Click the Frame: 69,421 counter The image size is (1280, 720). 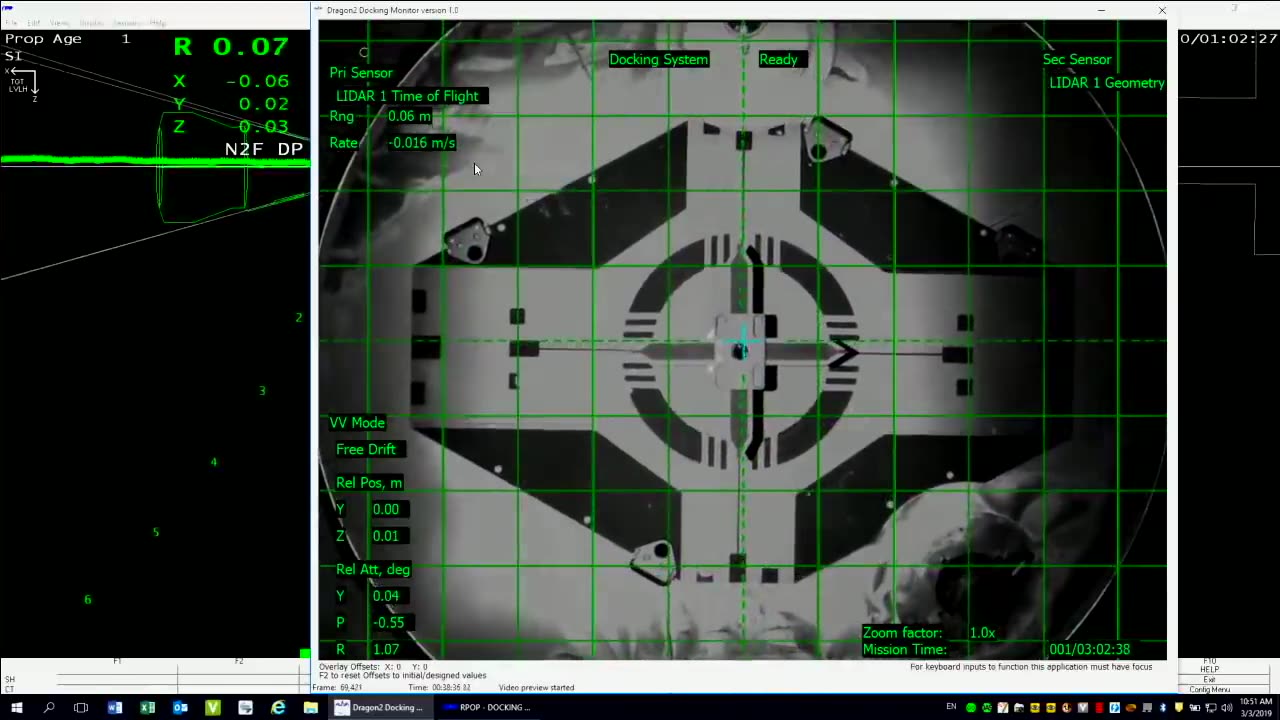[337, 688]
